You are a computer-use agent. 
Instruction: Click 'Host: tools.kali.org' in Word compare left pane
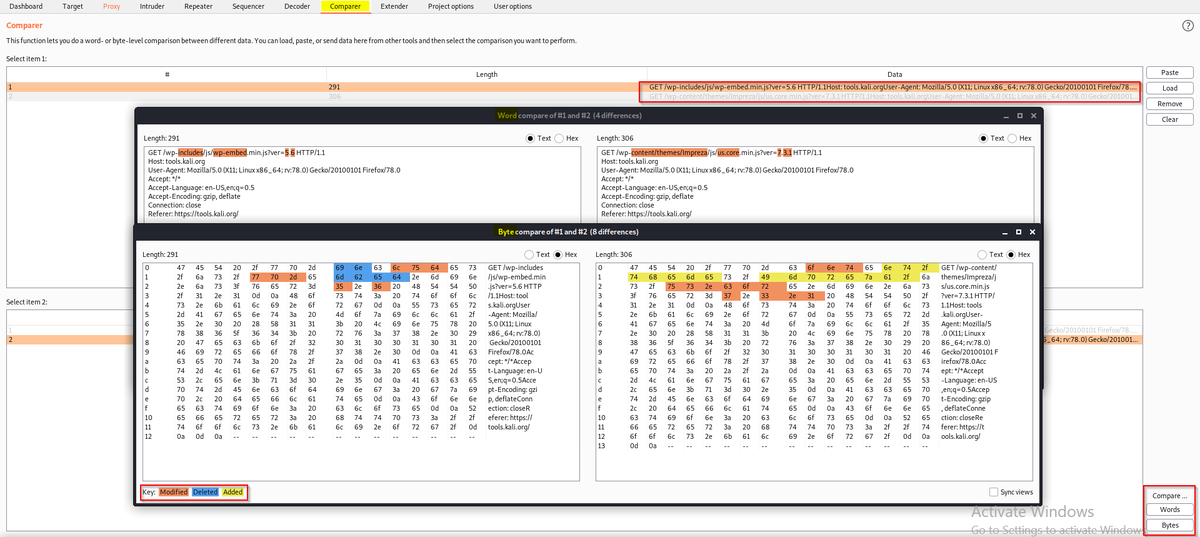177,160
